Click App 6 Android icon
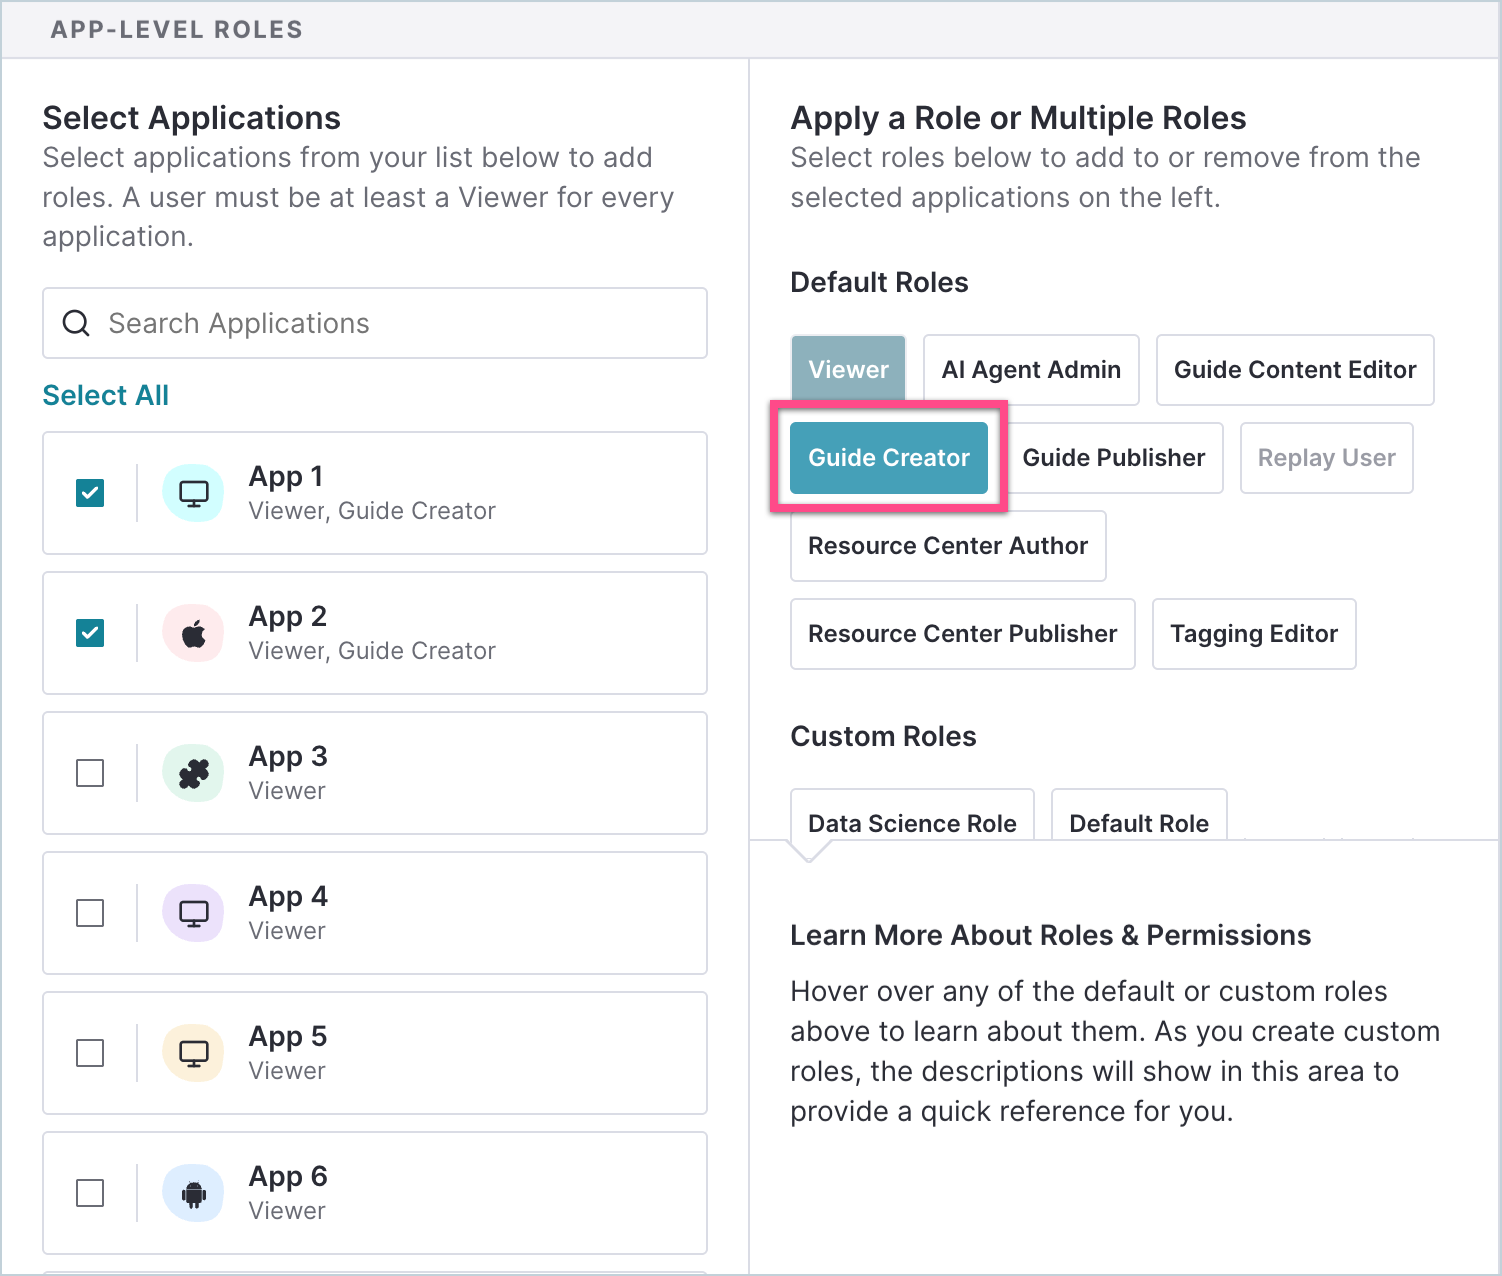The width and height of the screenshot is (1502, 1276). coord(193,1193)
